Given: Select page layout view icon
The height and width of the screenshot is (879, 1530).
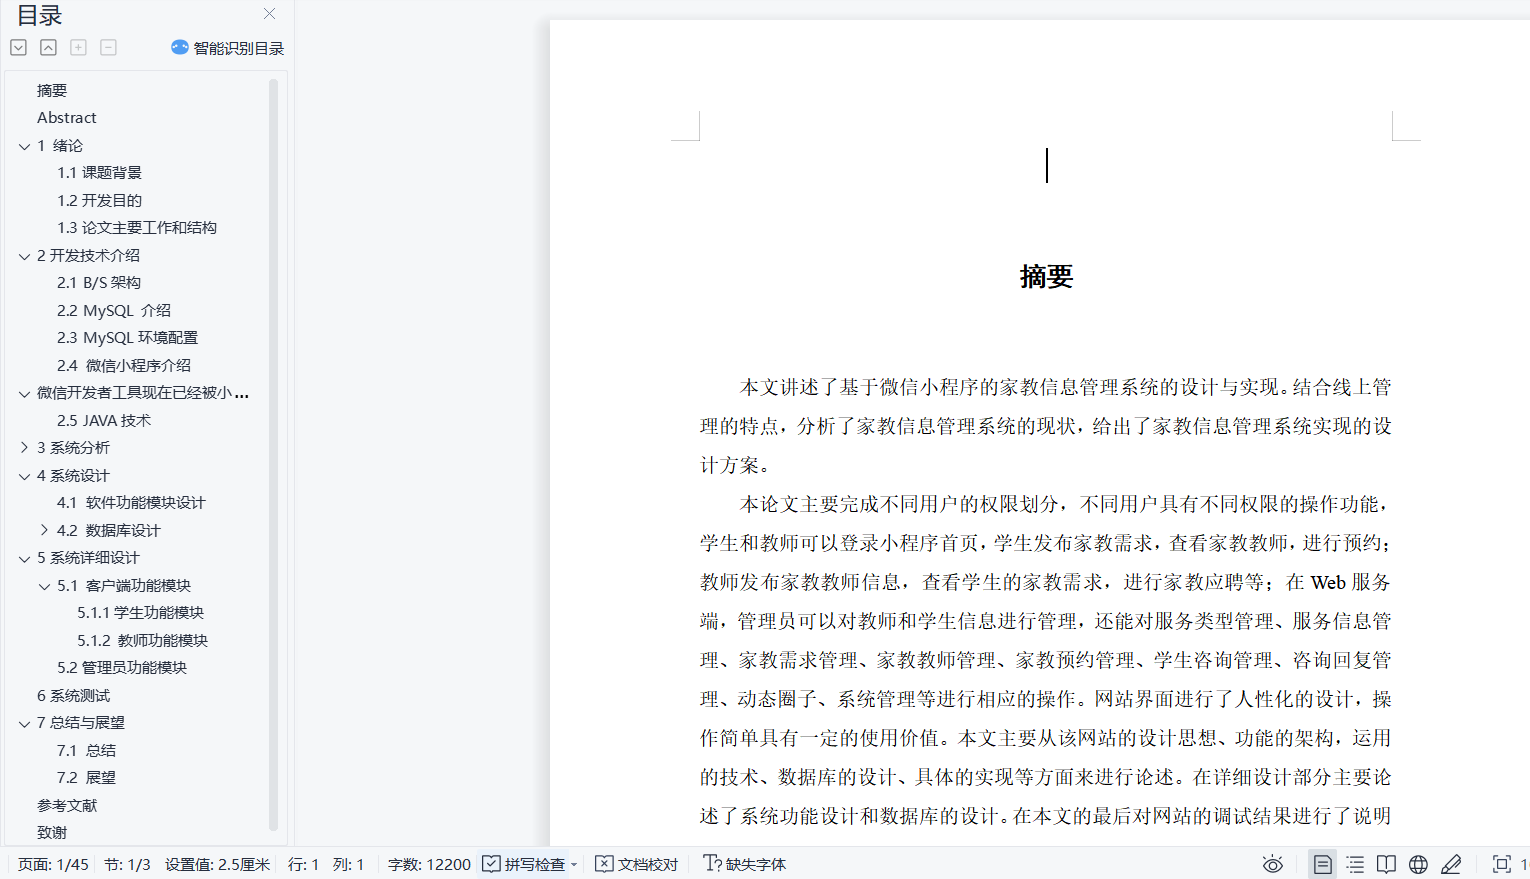Looking at the screenshot, I should (x=1322, y=864).
